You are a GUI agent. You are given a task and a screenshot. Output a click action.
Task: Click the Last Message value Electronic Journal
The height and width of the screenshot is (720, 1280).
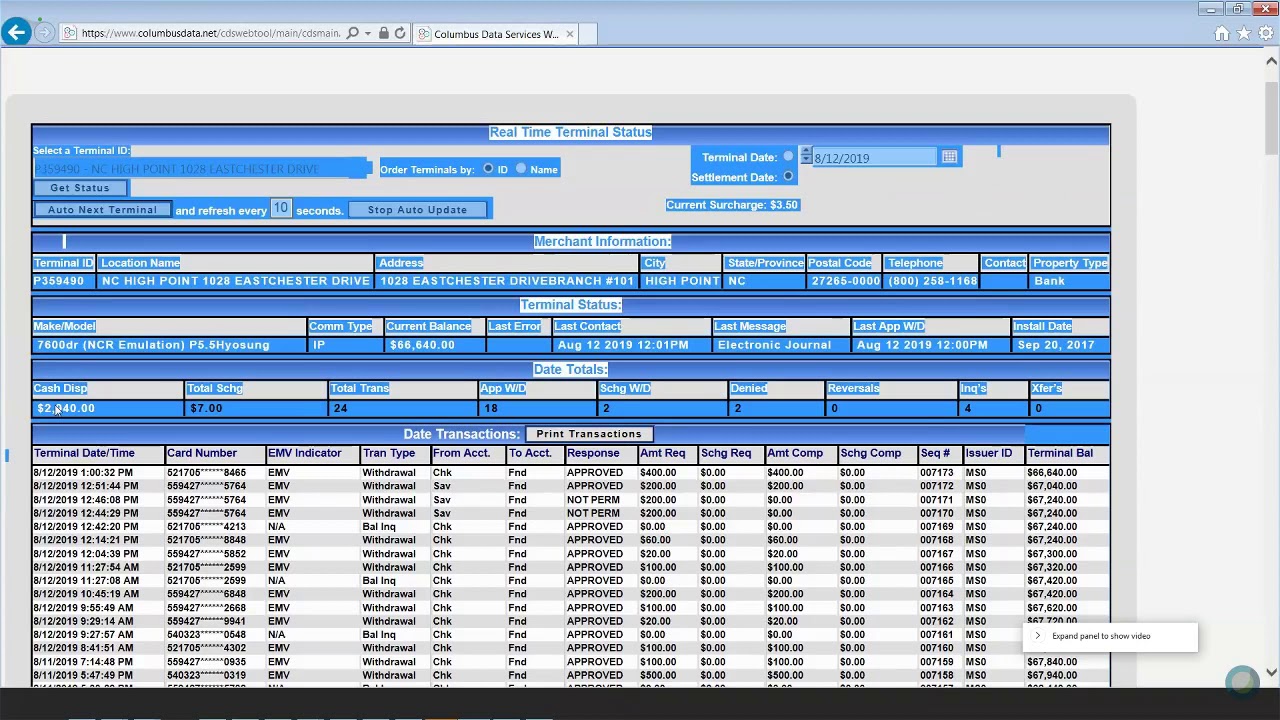coord(774,345)
